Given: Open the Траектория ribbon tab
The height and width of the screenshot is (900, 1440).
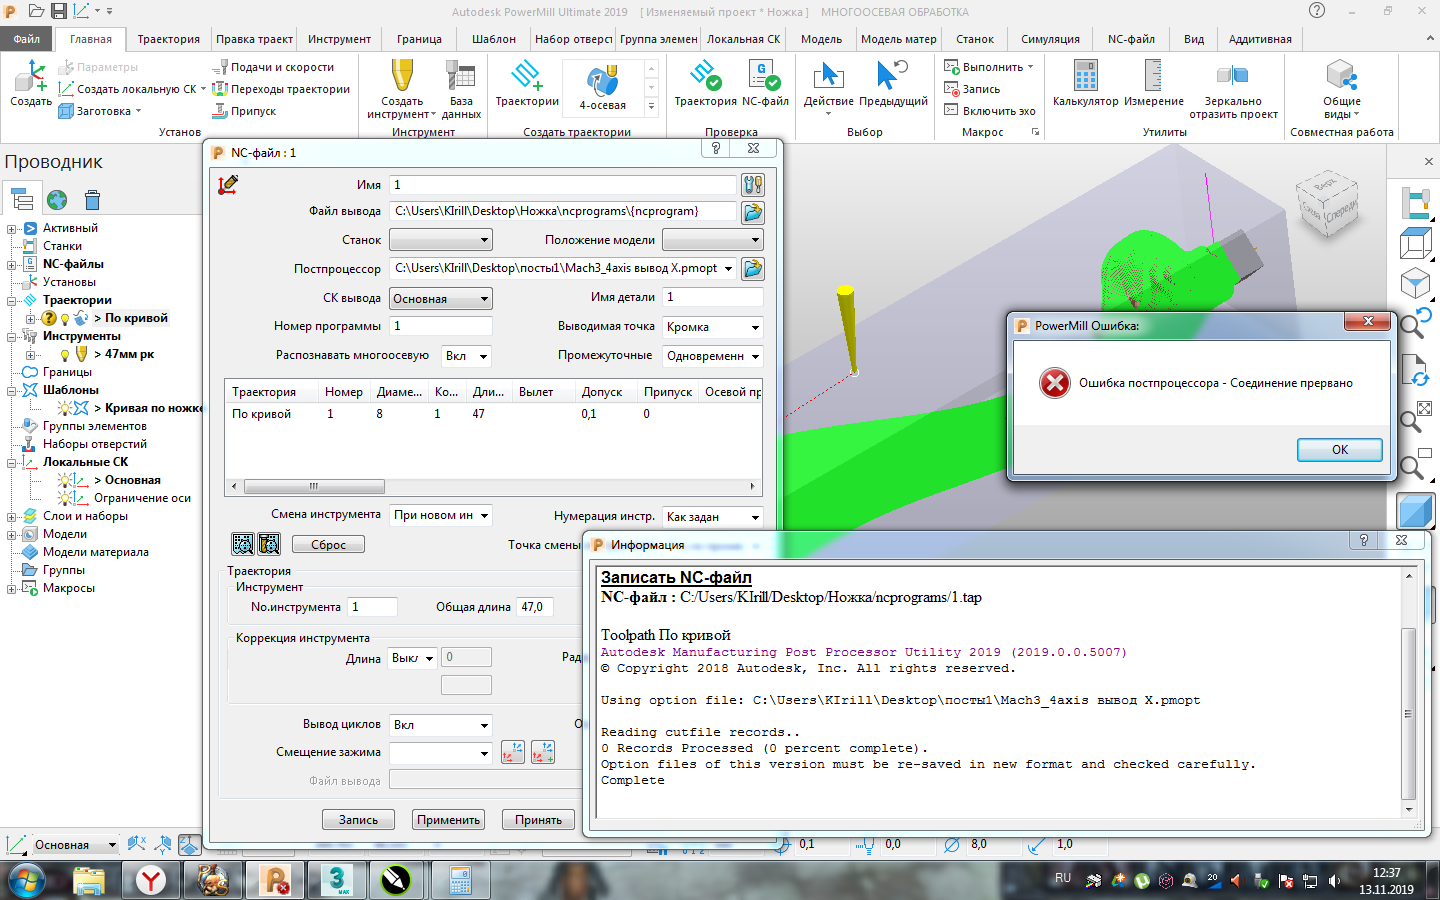Looking at the screenshot, I should (x=169, y=39).
